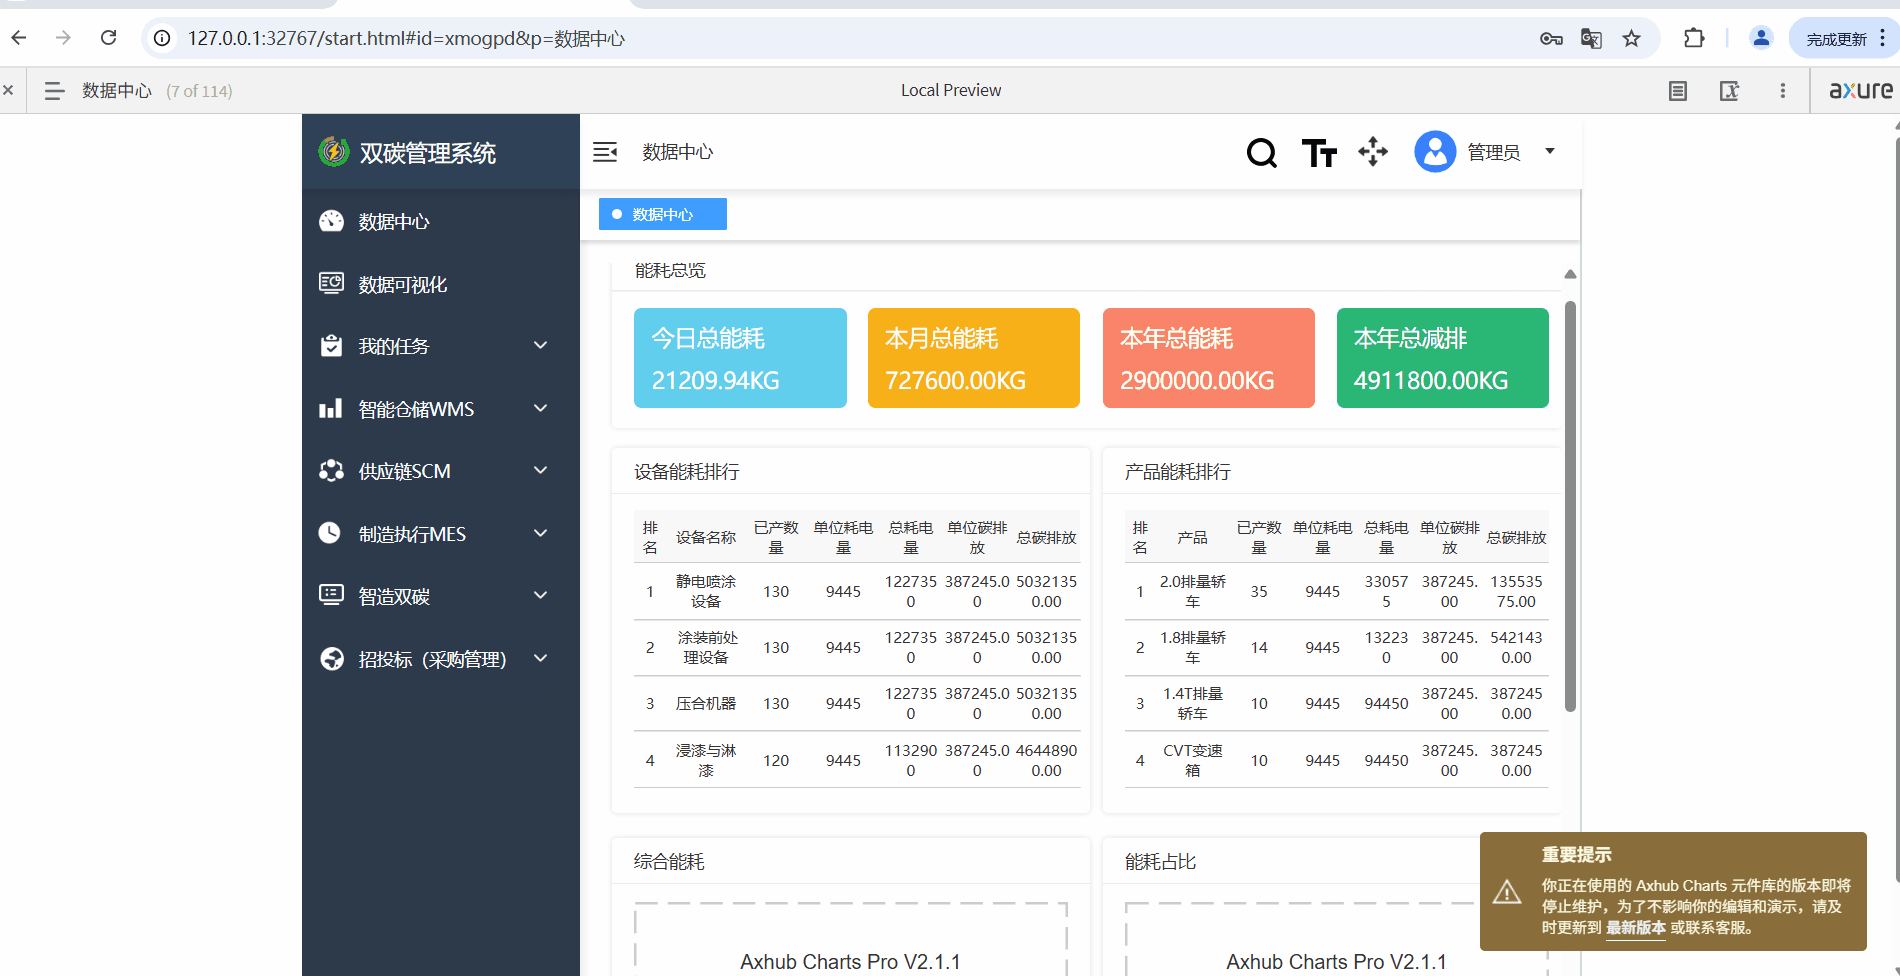This screenshot has height=976, width=1900.
Task: Click the 综合能耗 panel title
Action: 669,862
